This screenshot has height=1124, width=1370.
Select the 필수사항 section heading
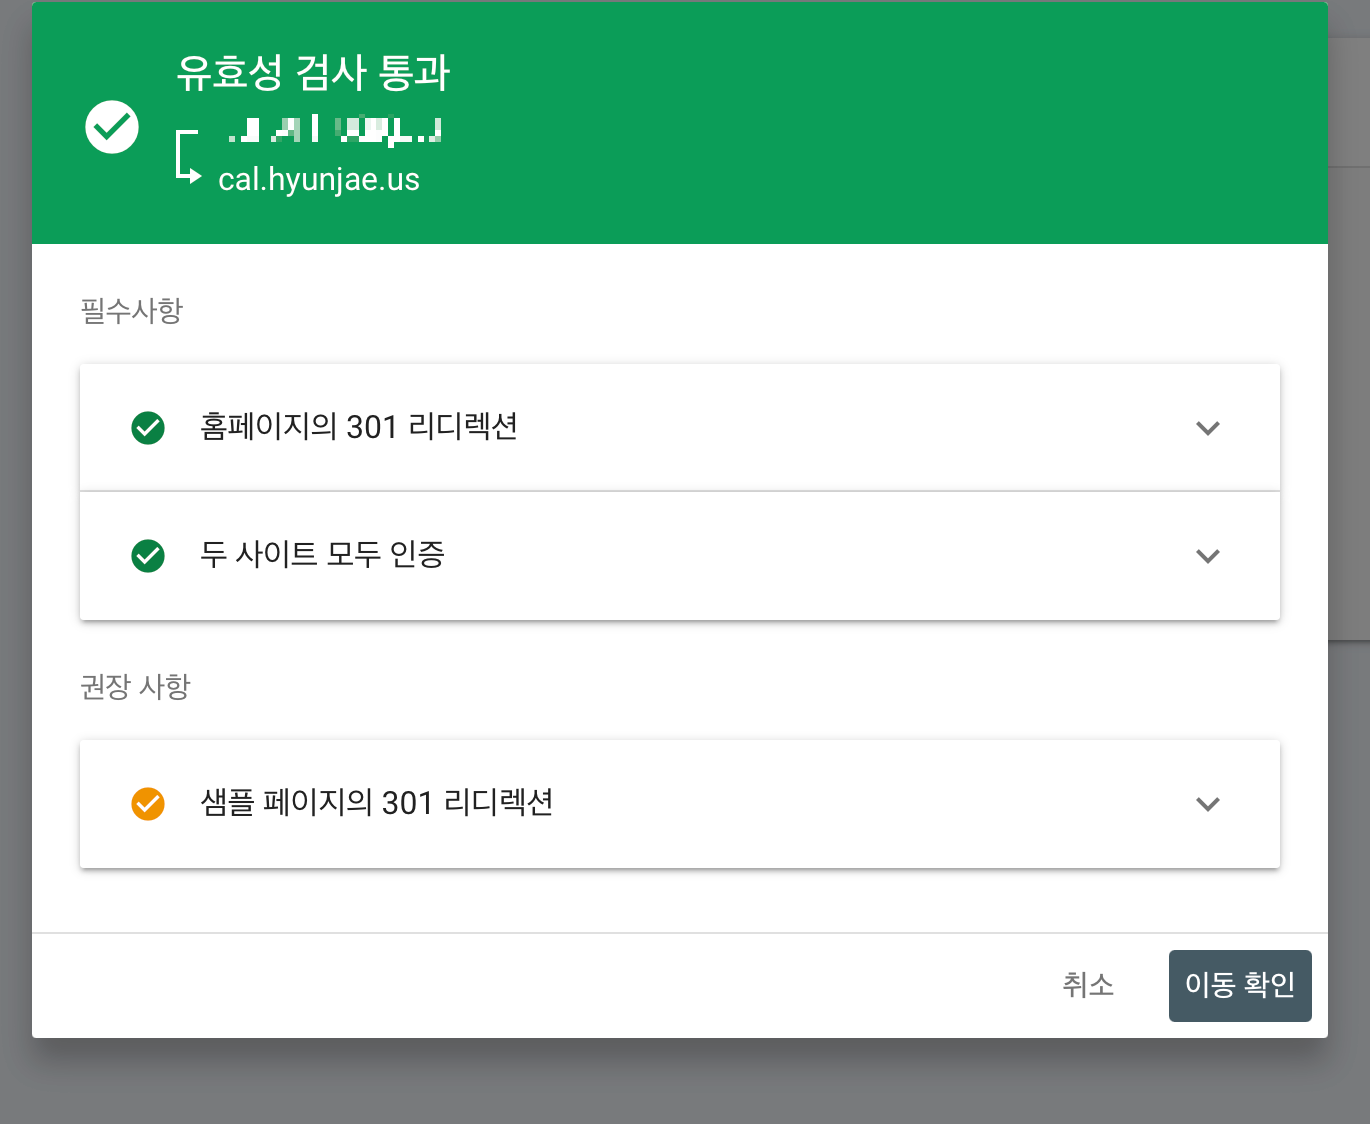click(x=130, y=310)
